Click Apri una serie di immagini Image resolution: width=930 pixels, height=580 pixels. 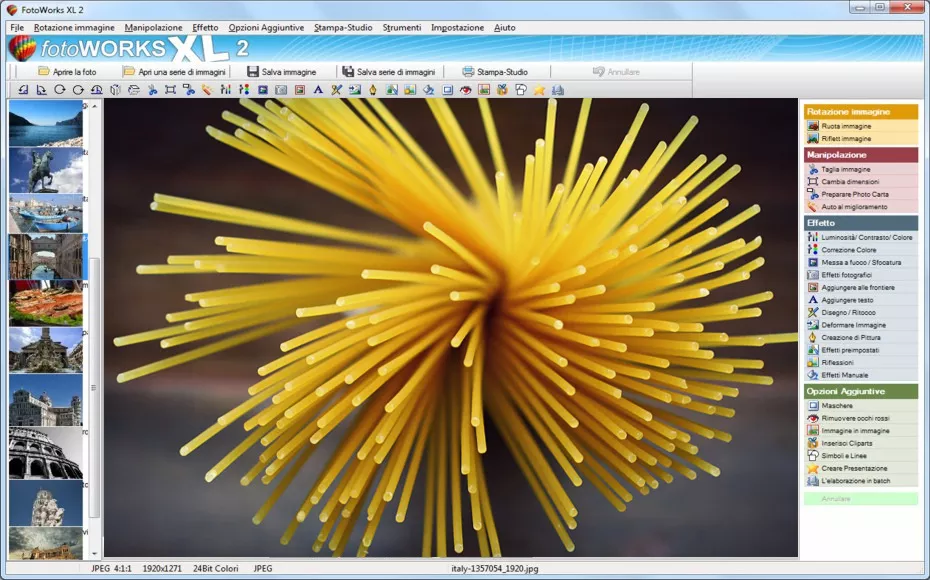click(174, 72)
